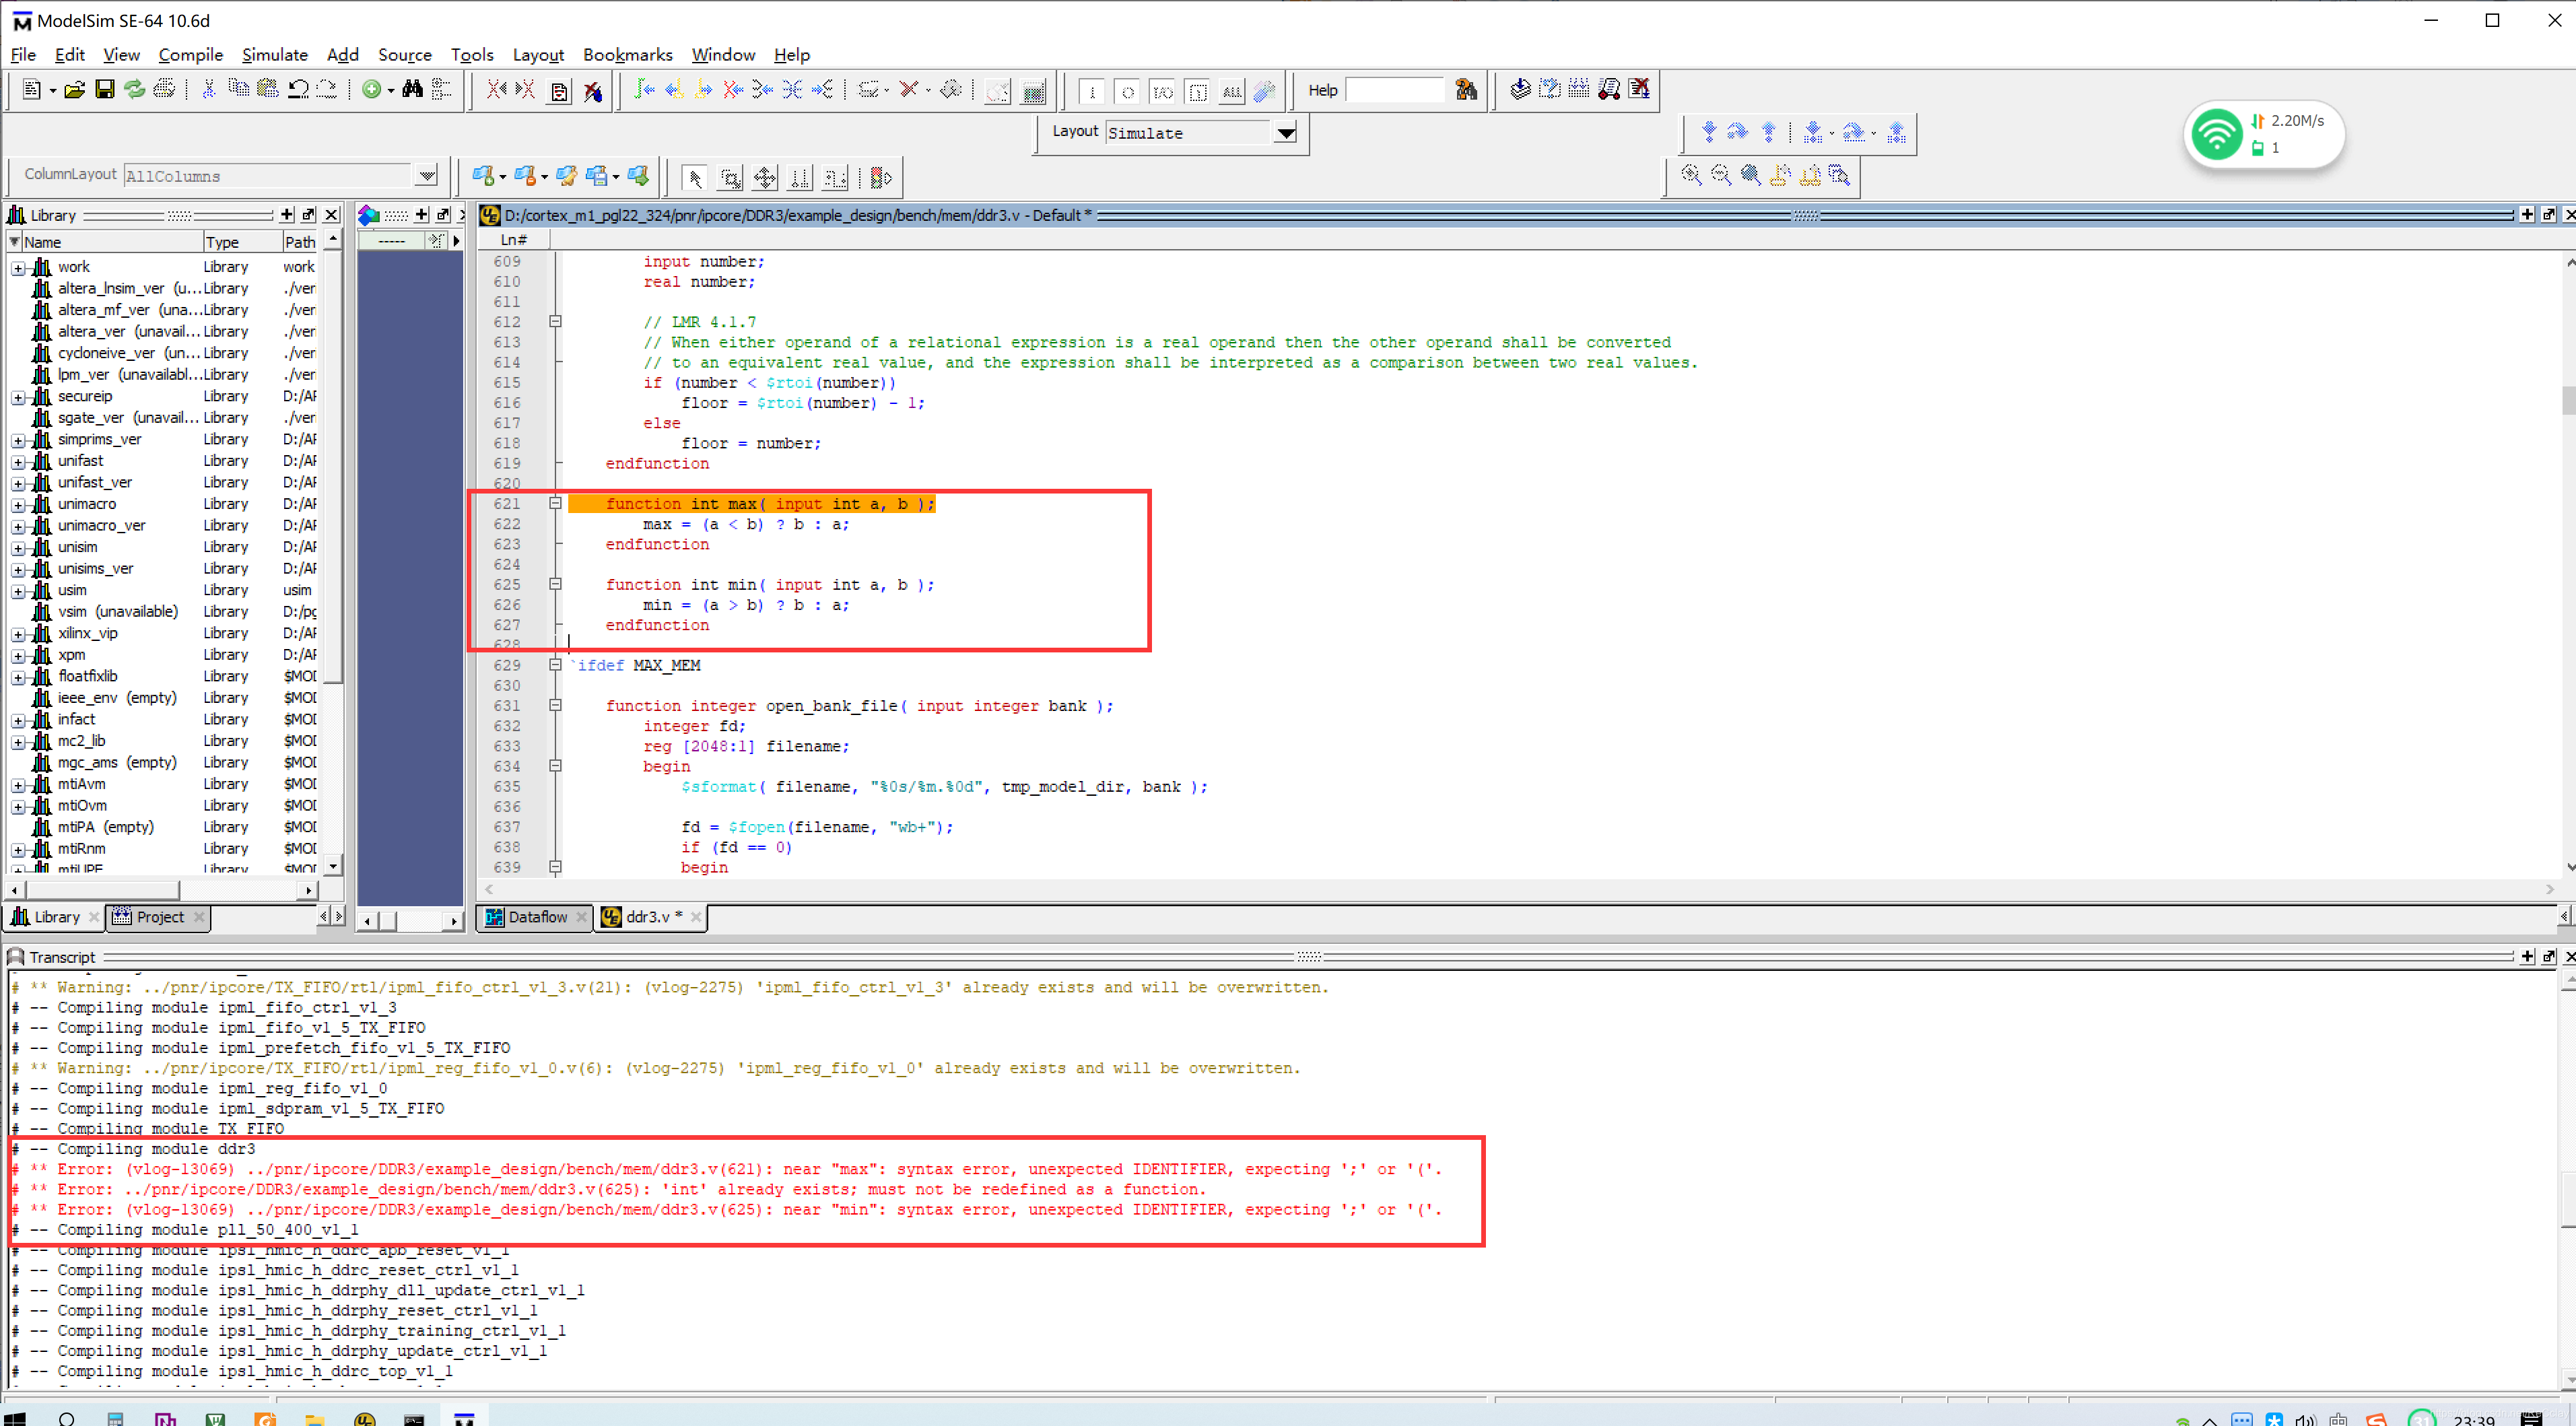This screenshot has width=2576, height=1426.
Task: Click the binoculars Find icon
Action: click(412, 90)
